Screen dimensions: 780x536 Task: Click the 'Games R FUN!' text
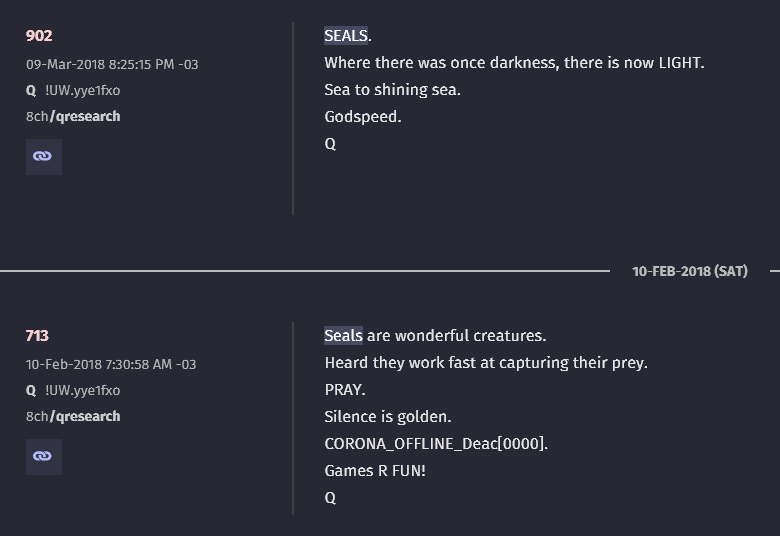pyautogui.click(x=375, y=471)
